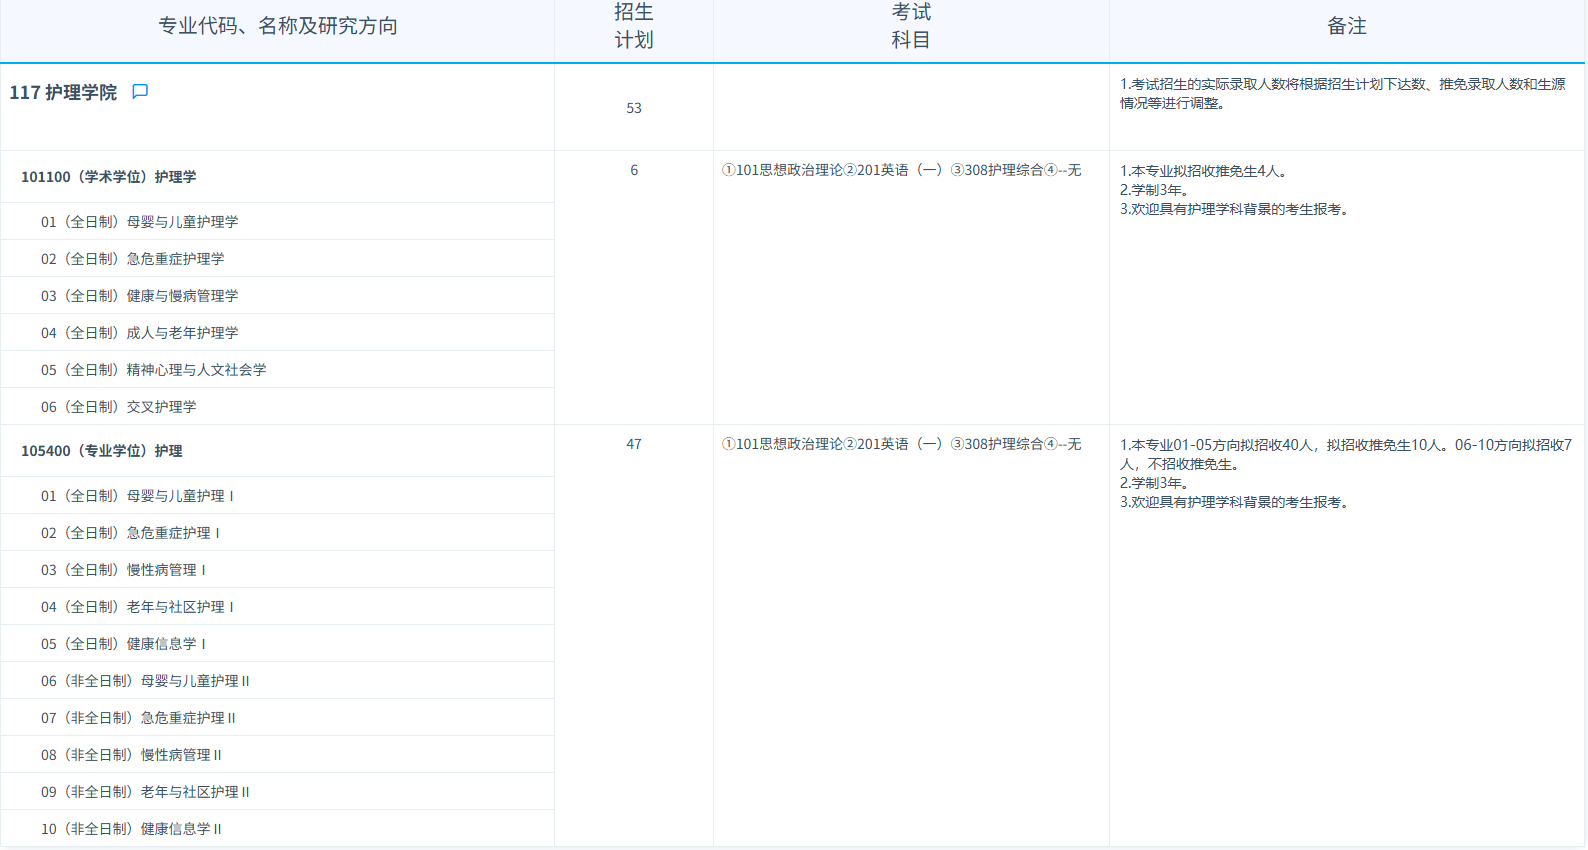Screen dimensions: 1588x850
Task: Click the 专业代码、名称及研究方向 column header
Action: pyautogui.click(x=278, y=26)
